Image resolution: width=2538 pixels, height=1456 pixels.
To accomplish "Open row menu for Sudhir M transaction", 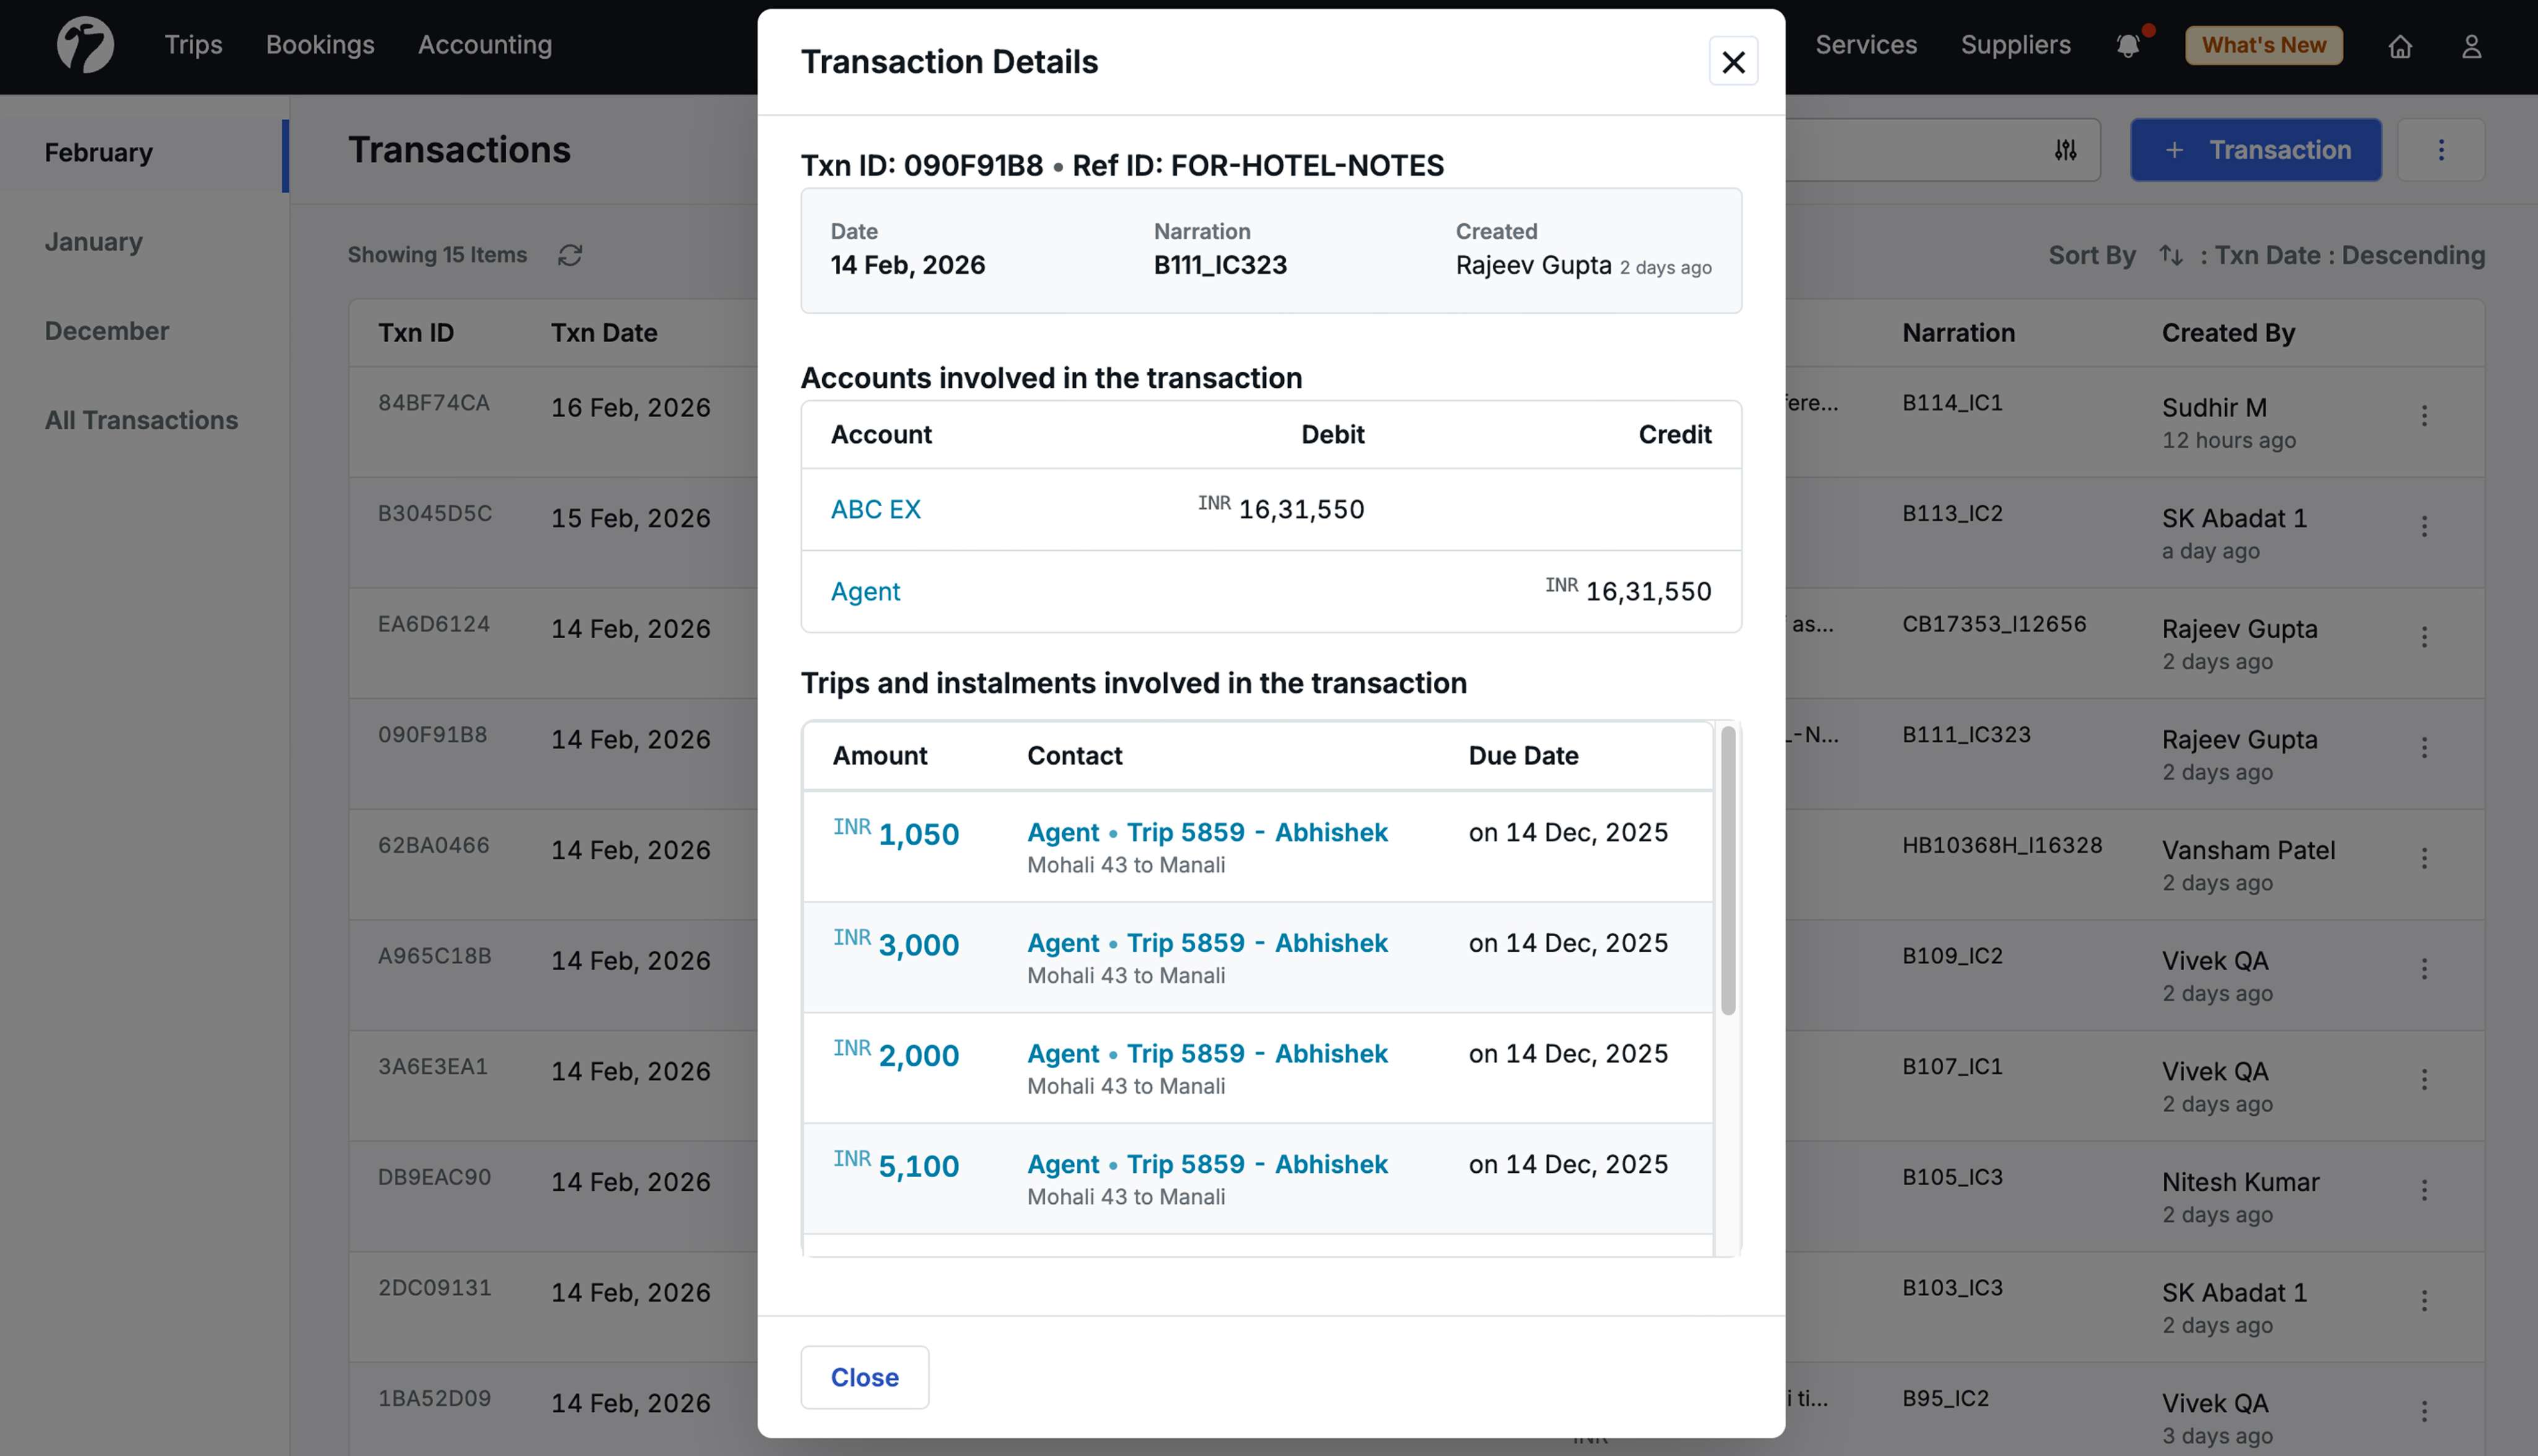I will tap(2424, 416).
